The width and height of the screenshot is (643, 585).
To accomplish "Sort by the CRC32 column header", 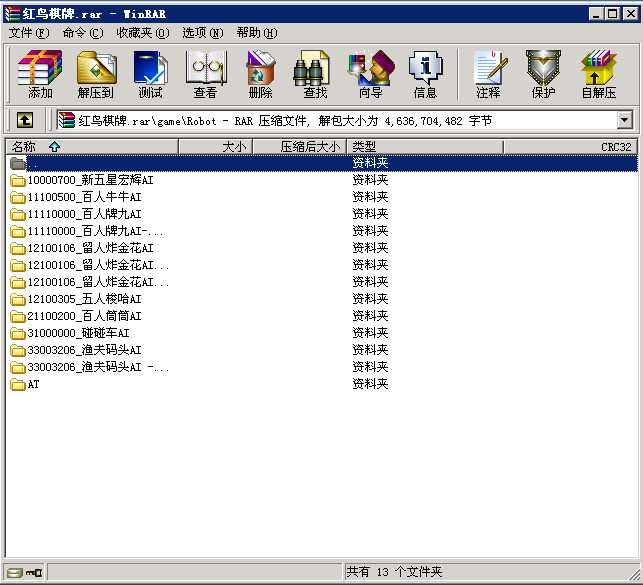I will click(x=570, y=147).
